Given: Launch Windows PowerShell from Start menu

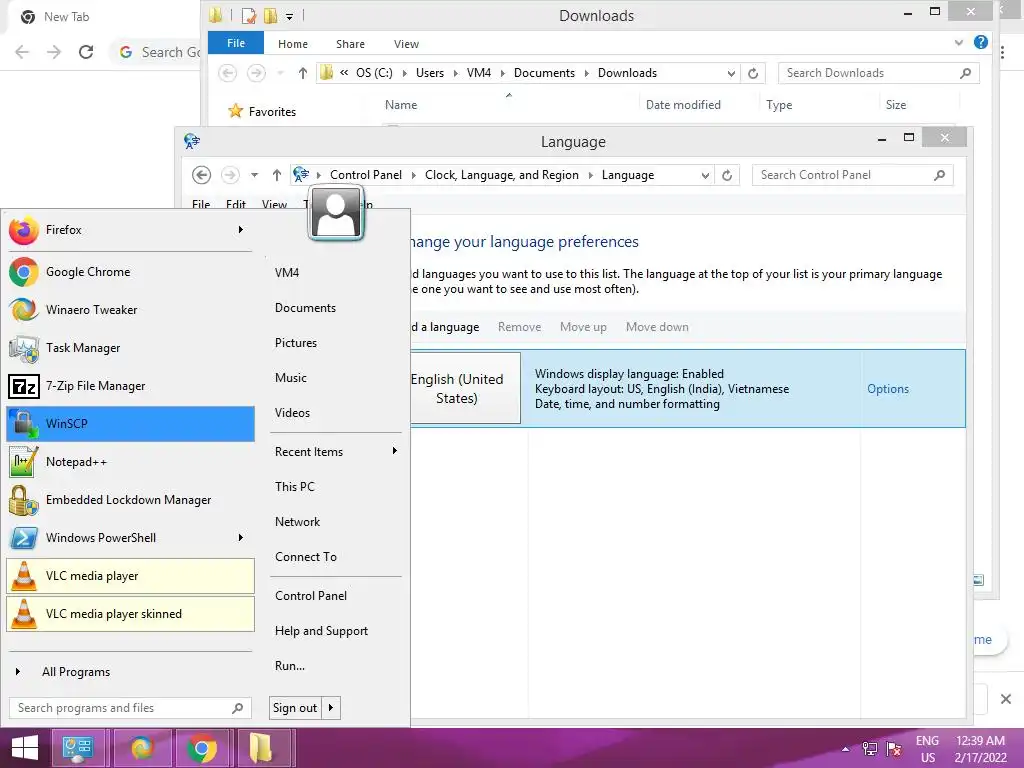Looking at the screenshot, I should 130,537.
